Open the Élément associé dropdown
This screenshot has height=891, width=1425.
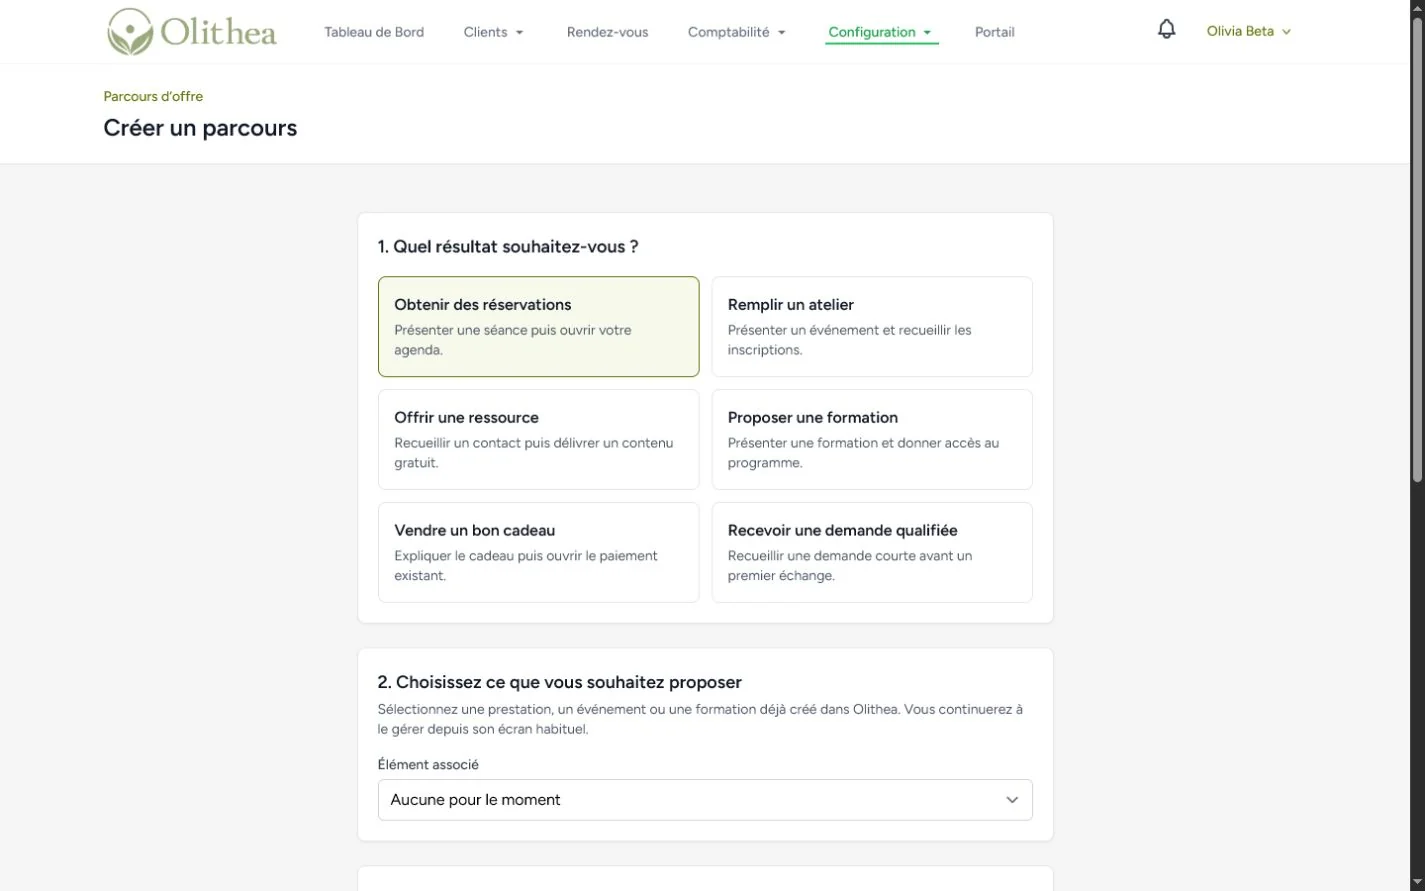pyautogui.click(x=705, y=800)
